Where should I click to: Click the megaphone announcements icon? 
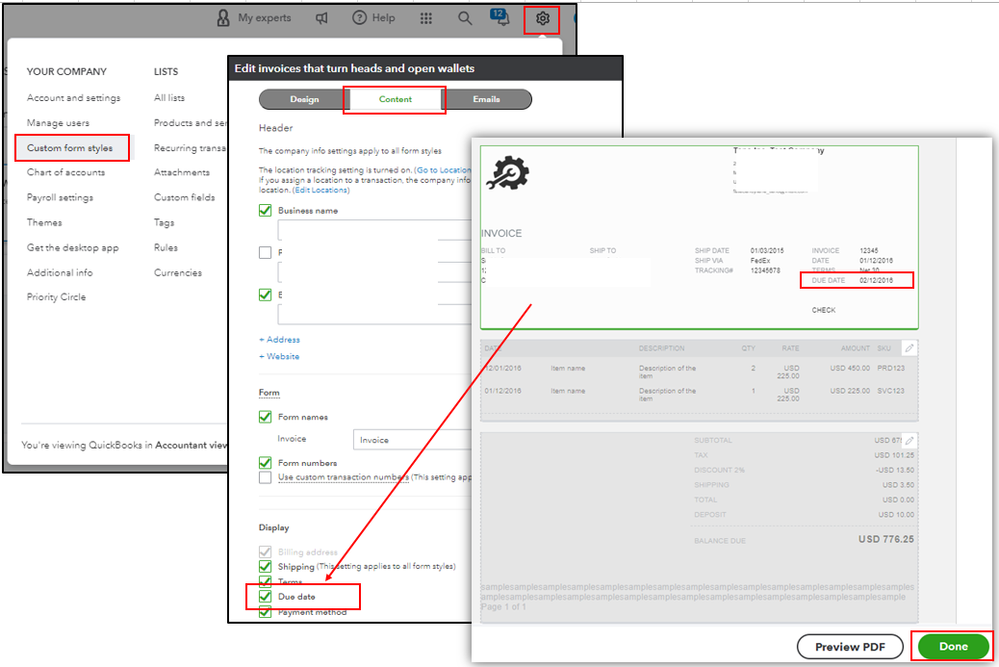[x=322, y=18]
